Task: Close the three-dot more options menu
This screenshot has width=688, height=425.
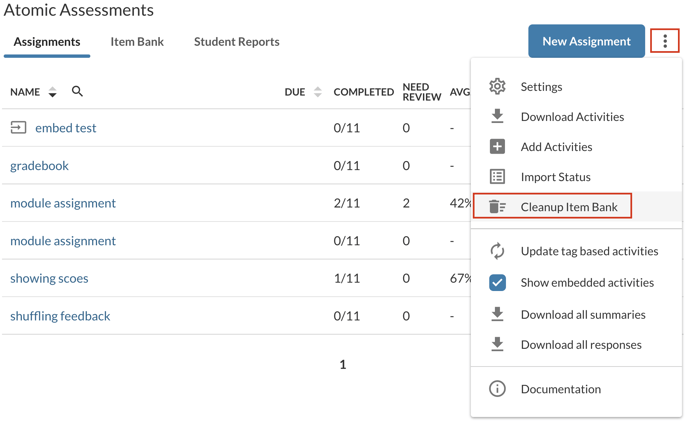Action: click(x=665, y=41)
